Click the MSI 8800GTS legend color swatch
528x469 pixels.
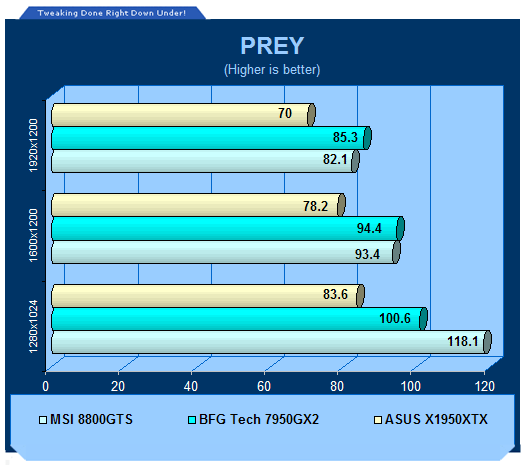[x=43, y=420]
